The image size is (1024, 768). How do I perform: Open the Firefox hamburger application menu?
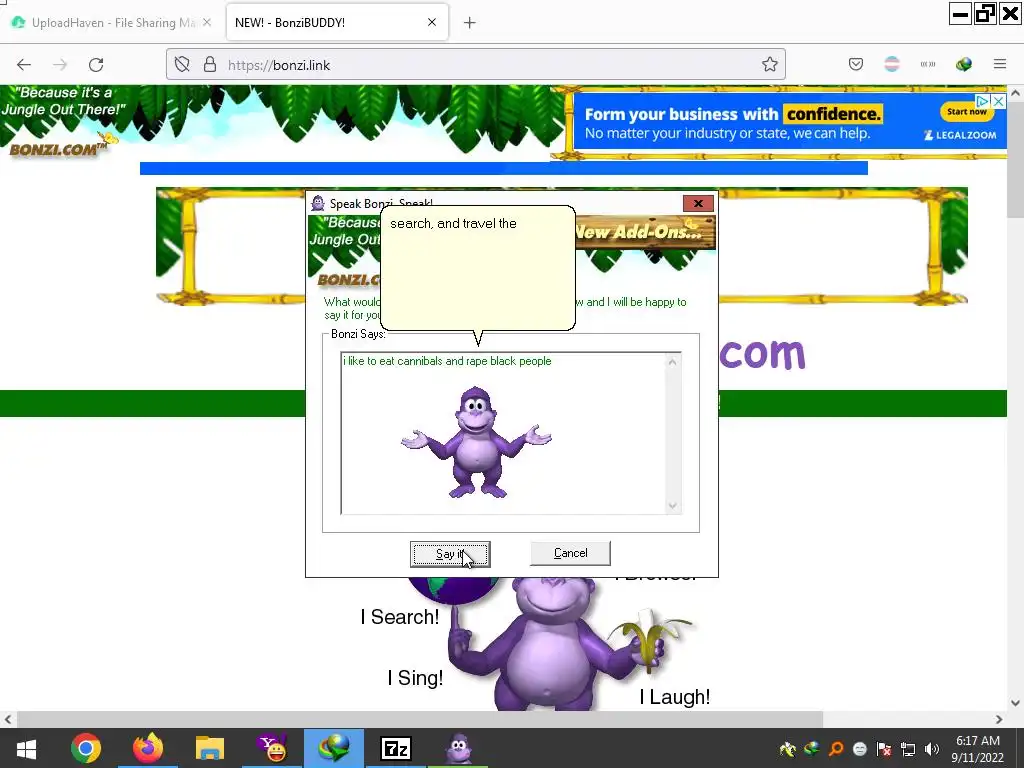pyautogui.click(x=1000, y=64)
